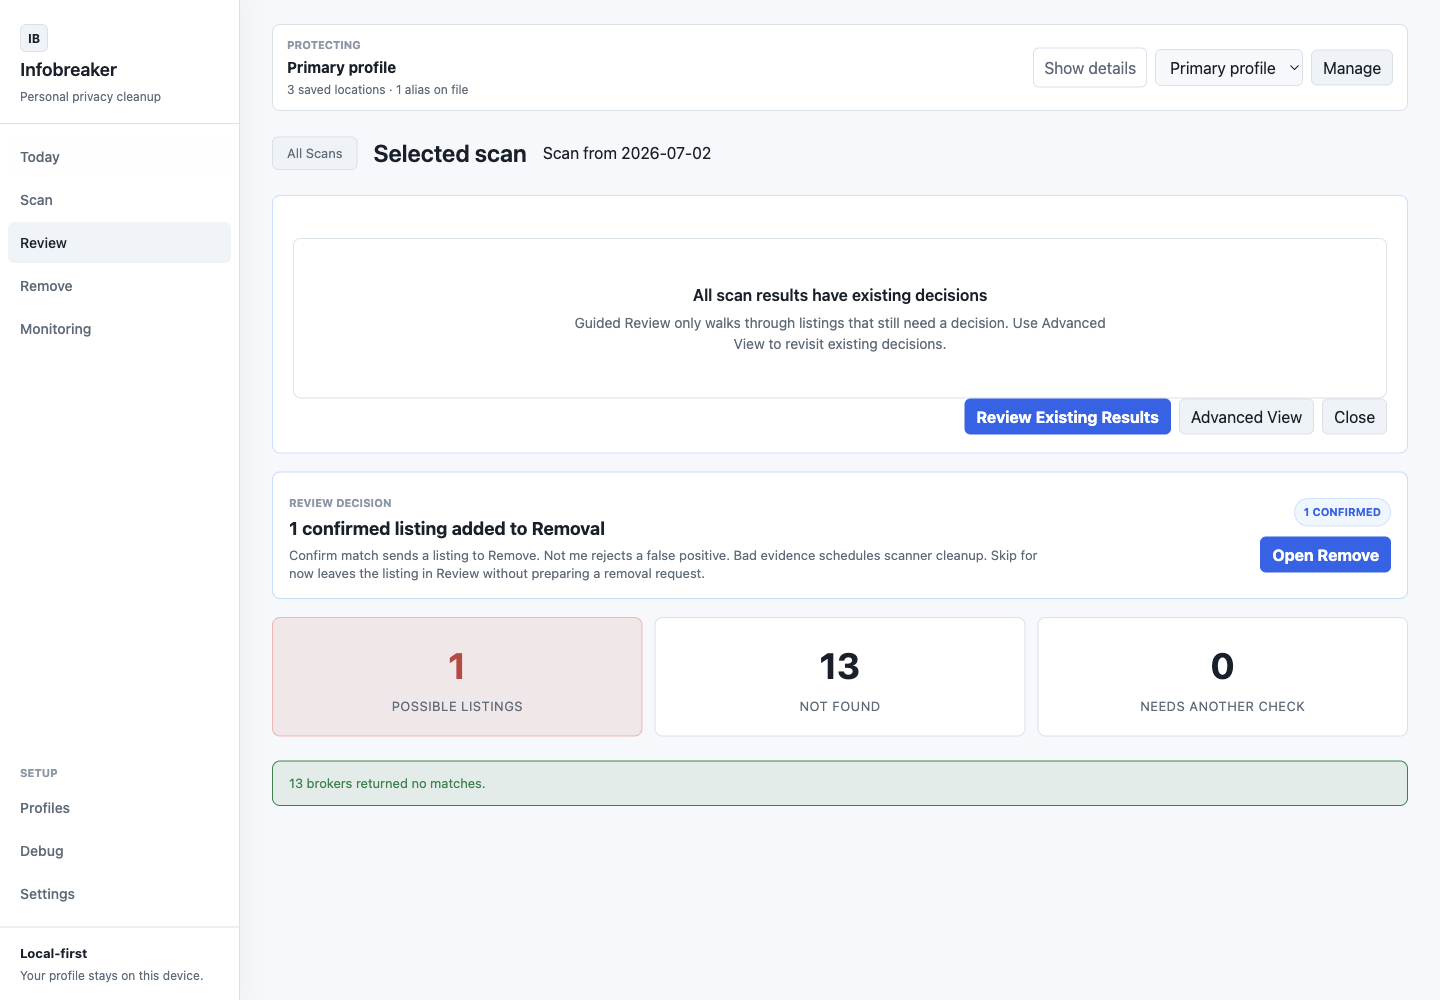Image resolution: width=1440 pixels, height=1000 pixels.
Task: Click the IB Infobreaker logo icon
Action: click(34, 38)
